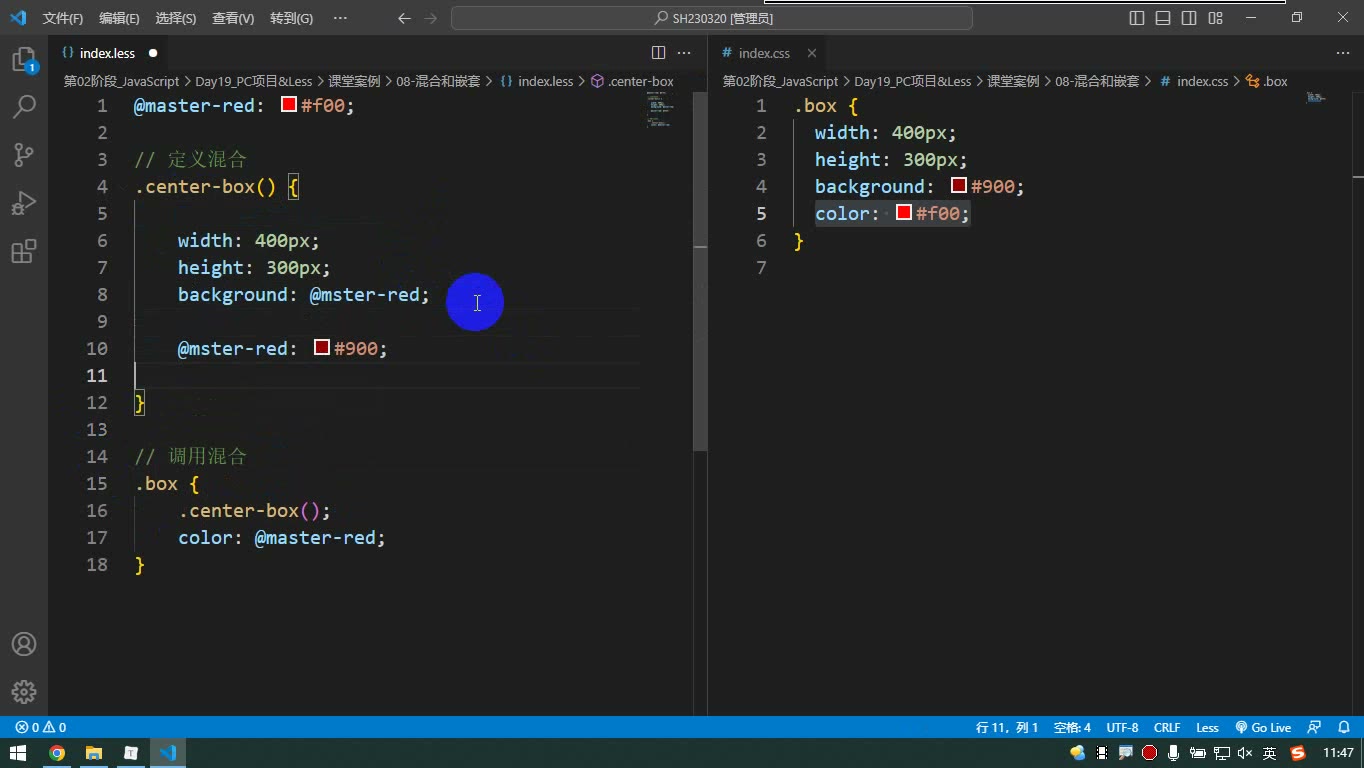Open more actions for left editor group
This screenshot has height=768, width=1364.
point(684,53)
